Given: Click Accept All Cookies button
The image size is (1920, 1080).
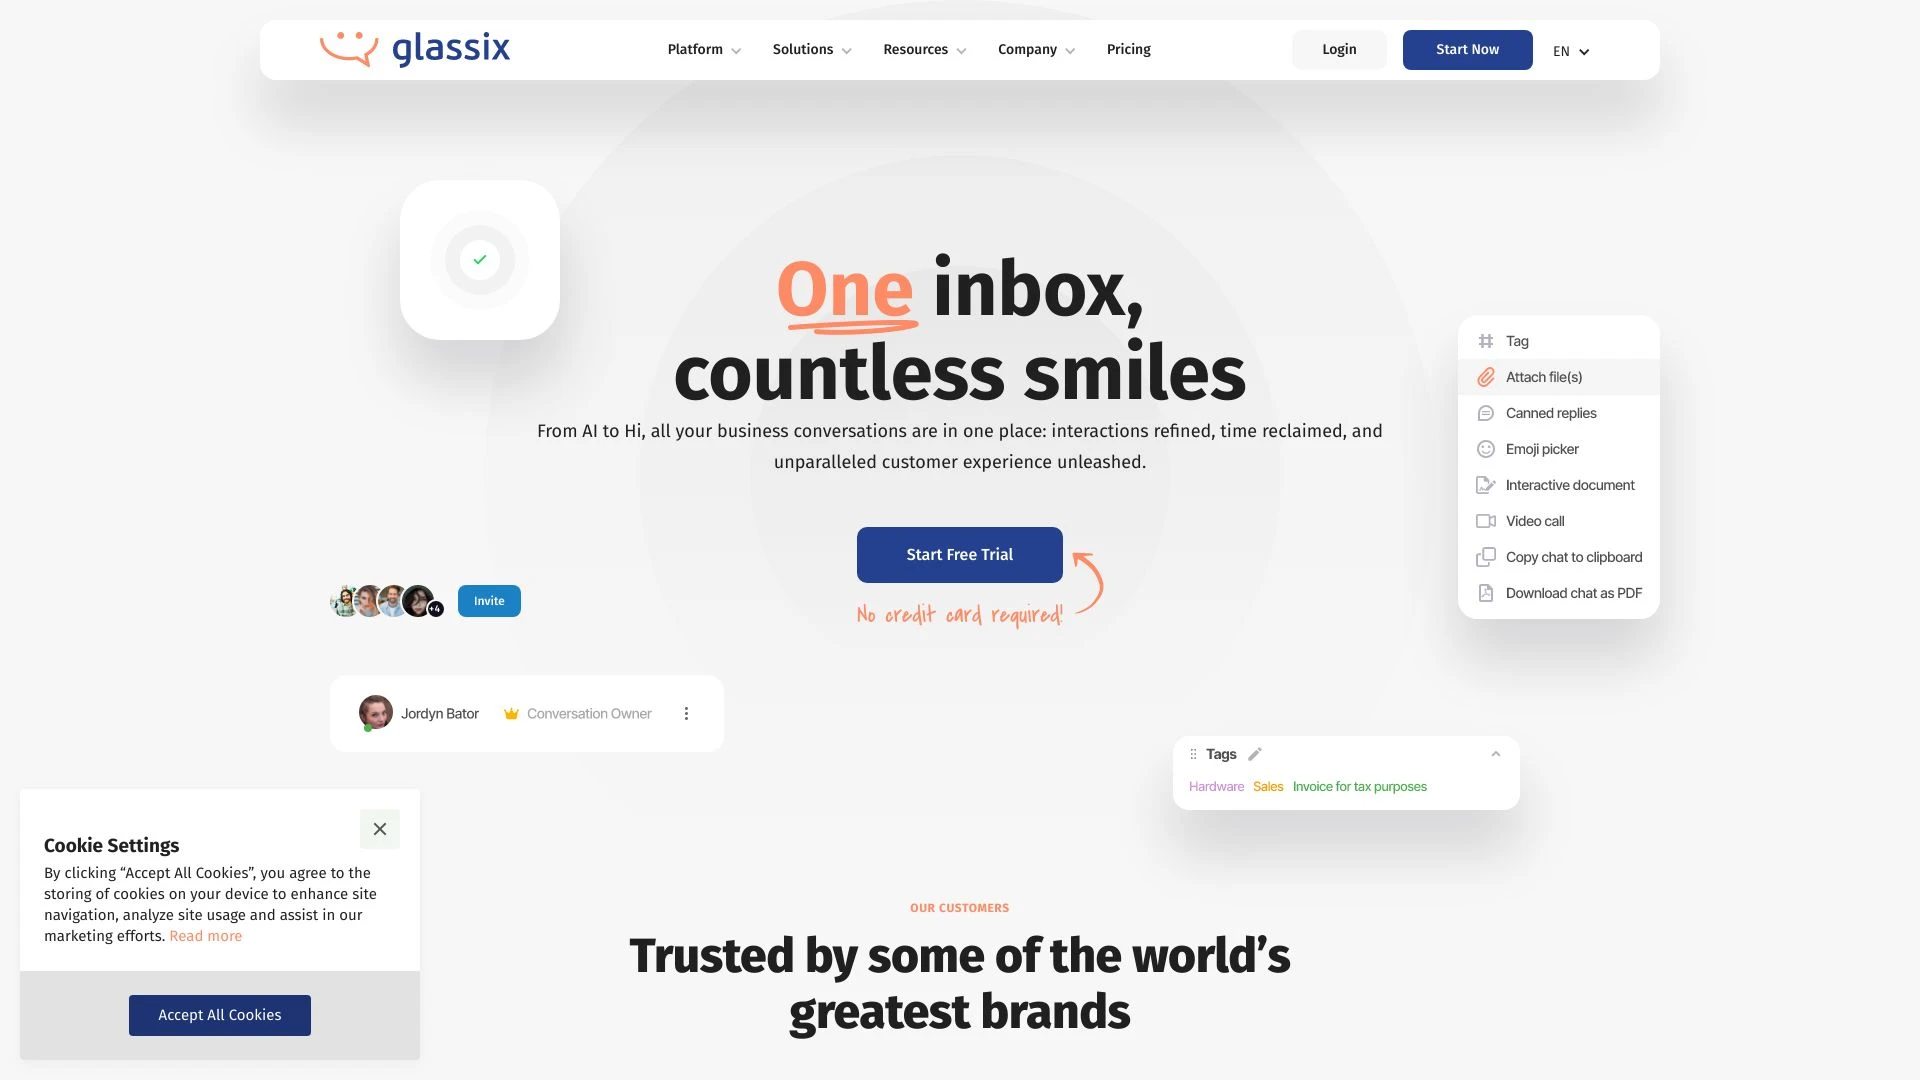Looking at the screenshot, I should tap(219, 1014).
